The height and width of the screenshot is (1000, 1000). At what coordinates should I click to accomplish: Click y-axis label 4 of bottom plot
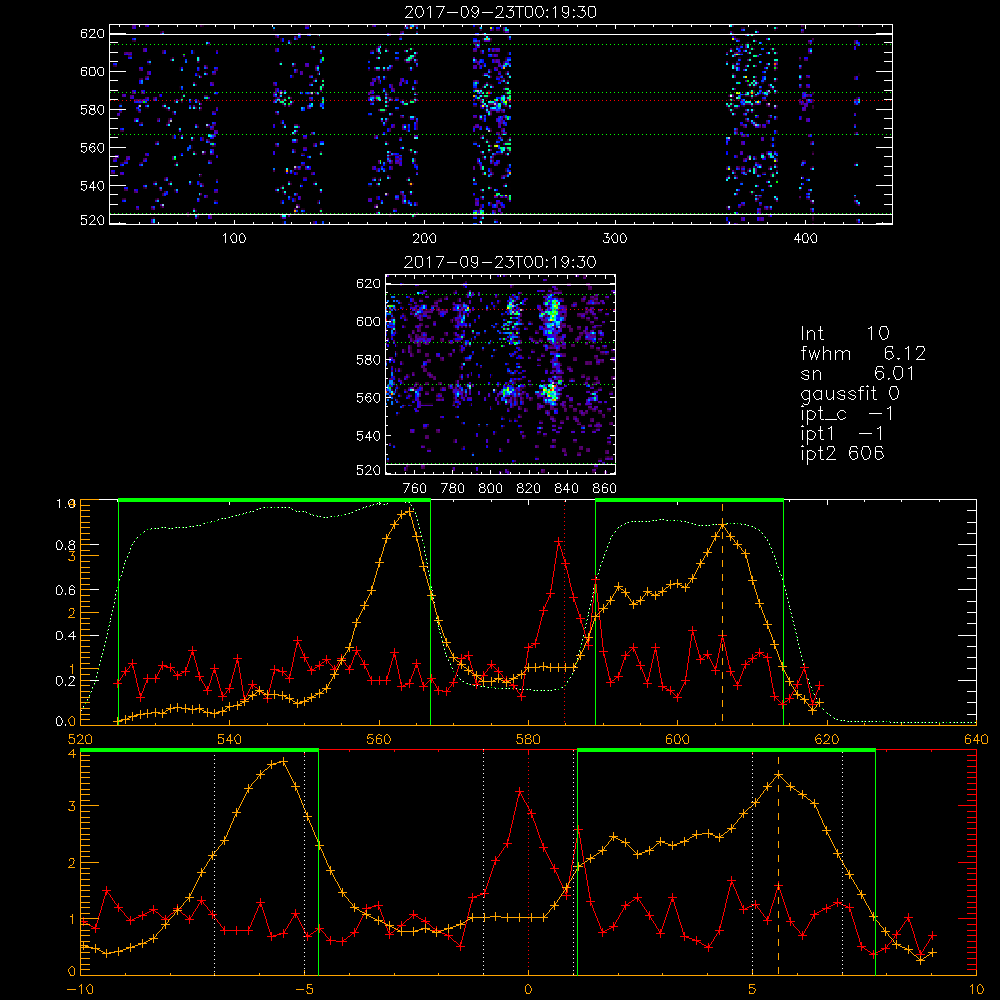pos(71,754)
